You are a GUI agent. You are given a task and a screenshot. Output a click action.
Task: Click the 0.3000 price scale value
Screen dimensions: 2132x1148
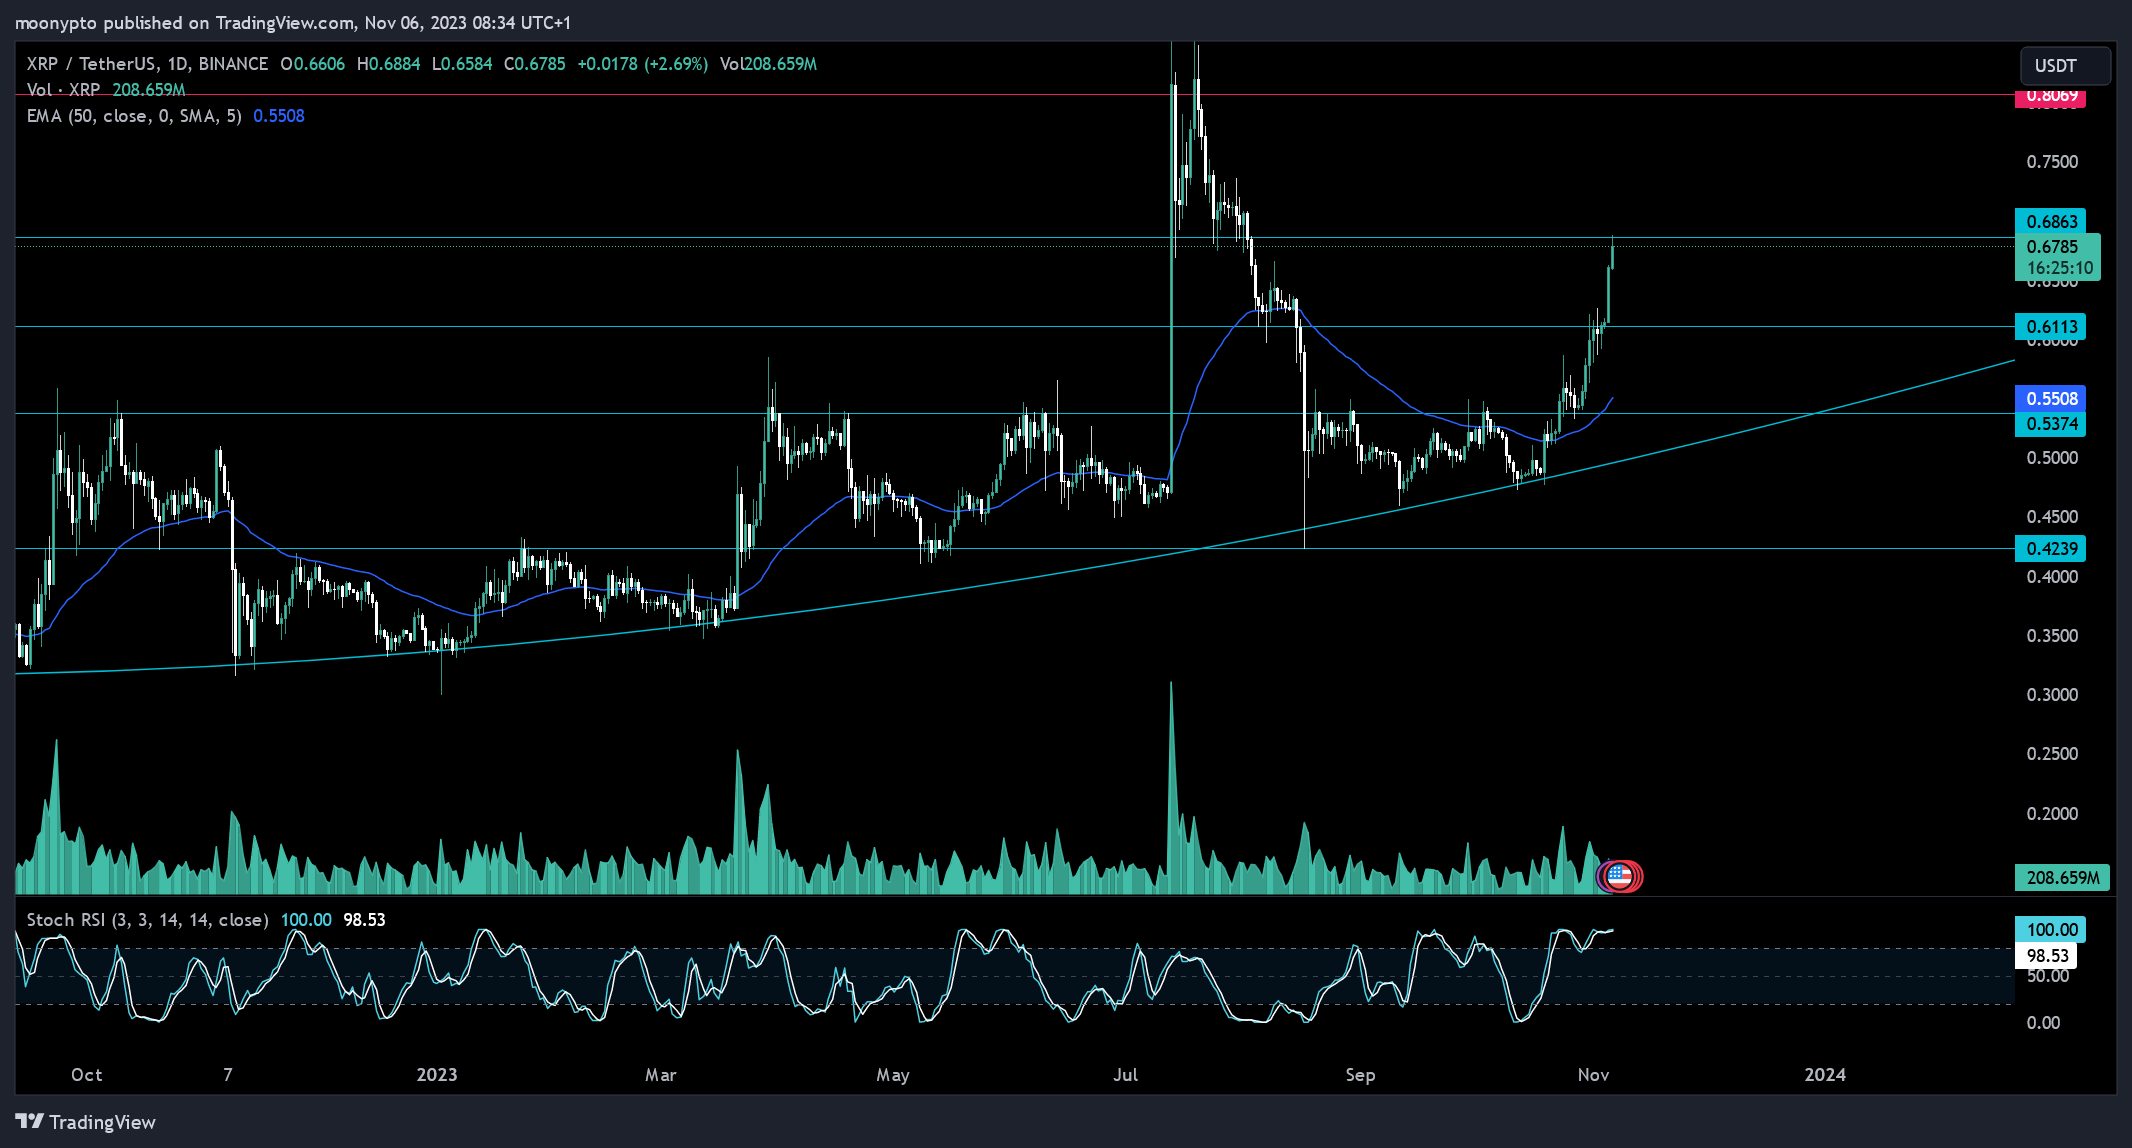(2052, 695)
